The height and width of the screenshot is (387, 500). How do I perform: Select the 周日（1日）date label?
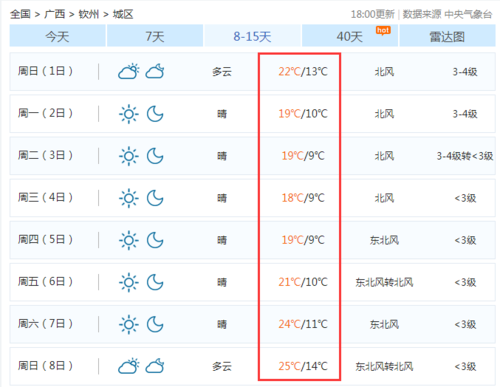point(45,71)
